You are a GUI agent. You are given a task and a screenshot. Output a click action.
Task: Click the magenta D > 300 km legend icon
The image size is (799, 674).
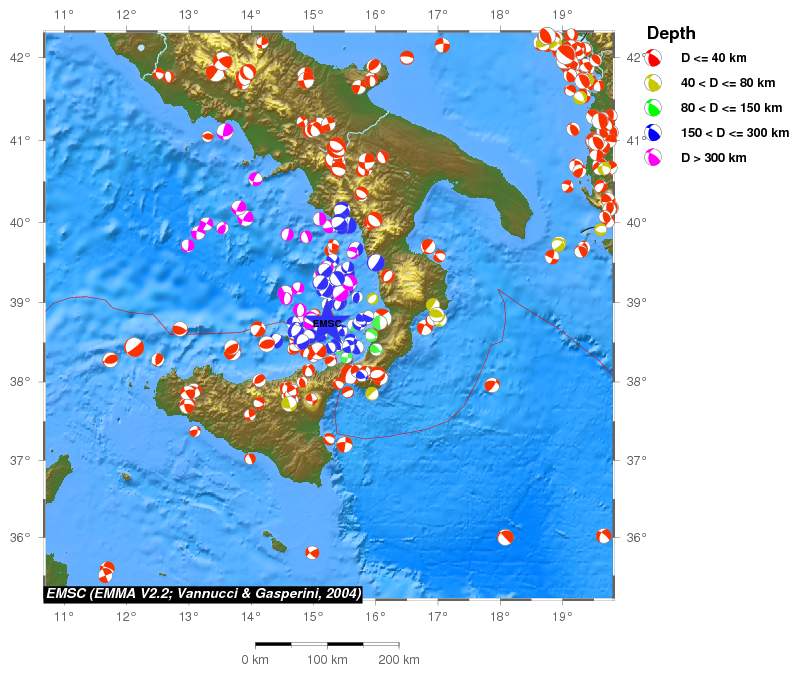[x=654, y=158]
